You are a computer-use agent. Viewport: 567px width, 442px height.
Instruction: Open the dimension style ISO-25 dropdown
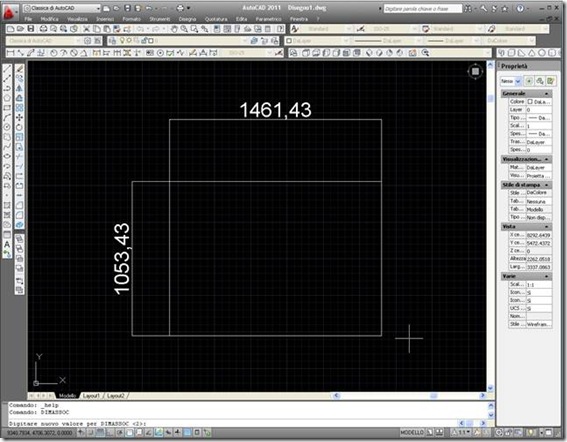[x=393, y=29]
